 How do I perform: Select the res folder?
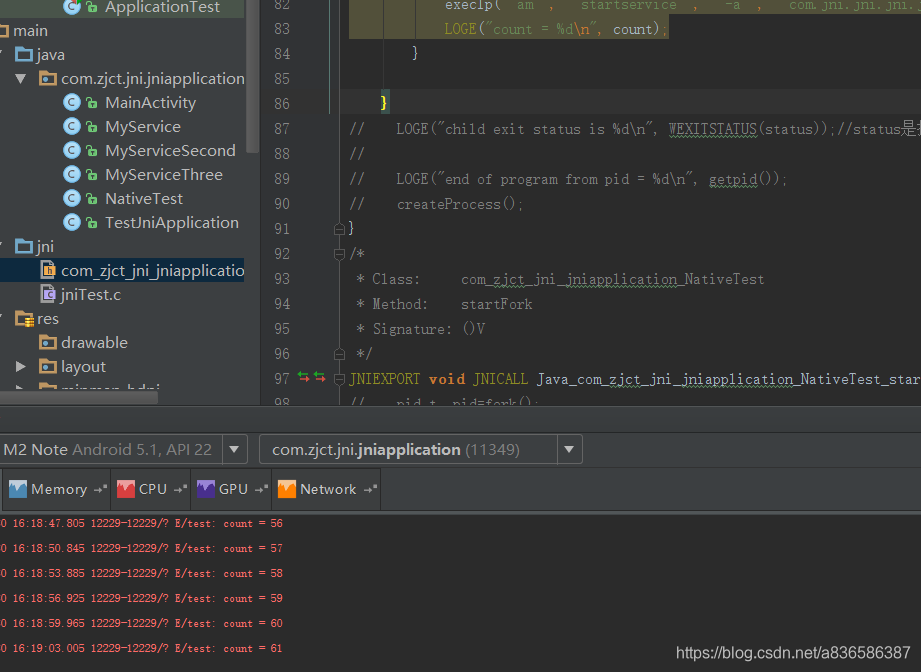coord(48,319)
